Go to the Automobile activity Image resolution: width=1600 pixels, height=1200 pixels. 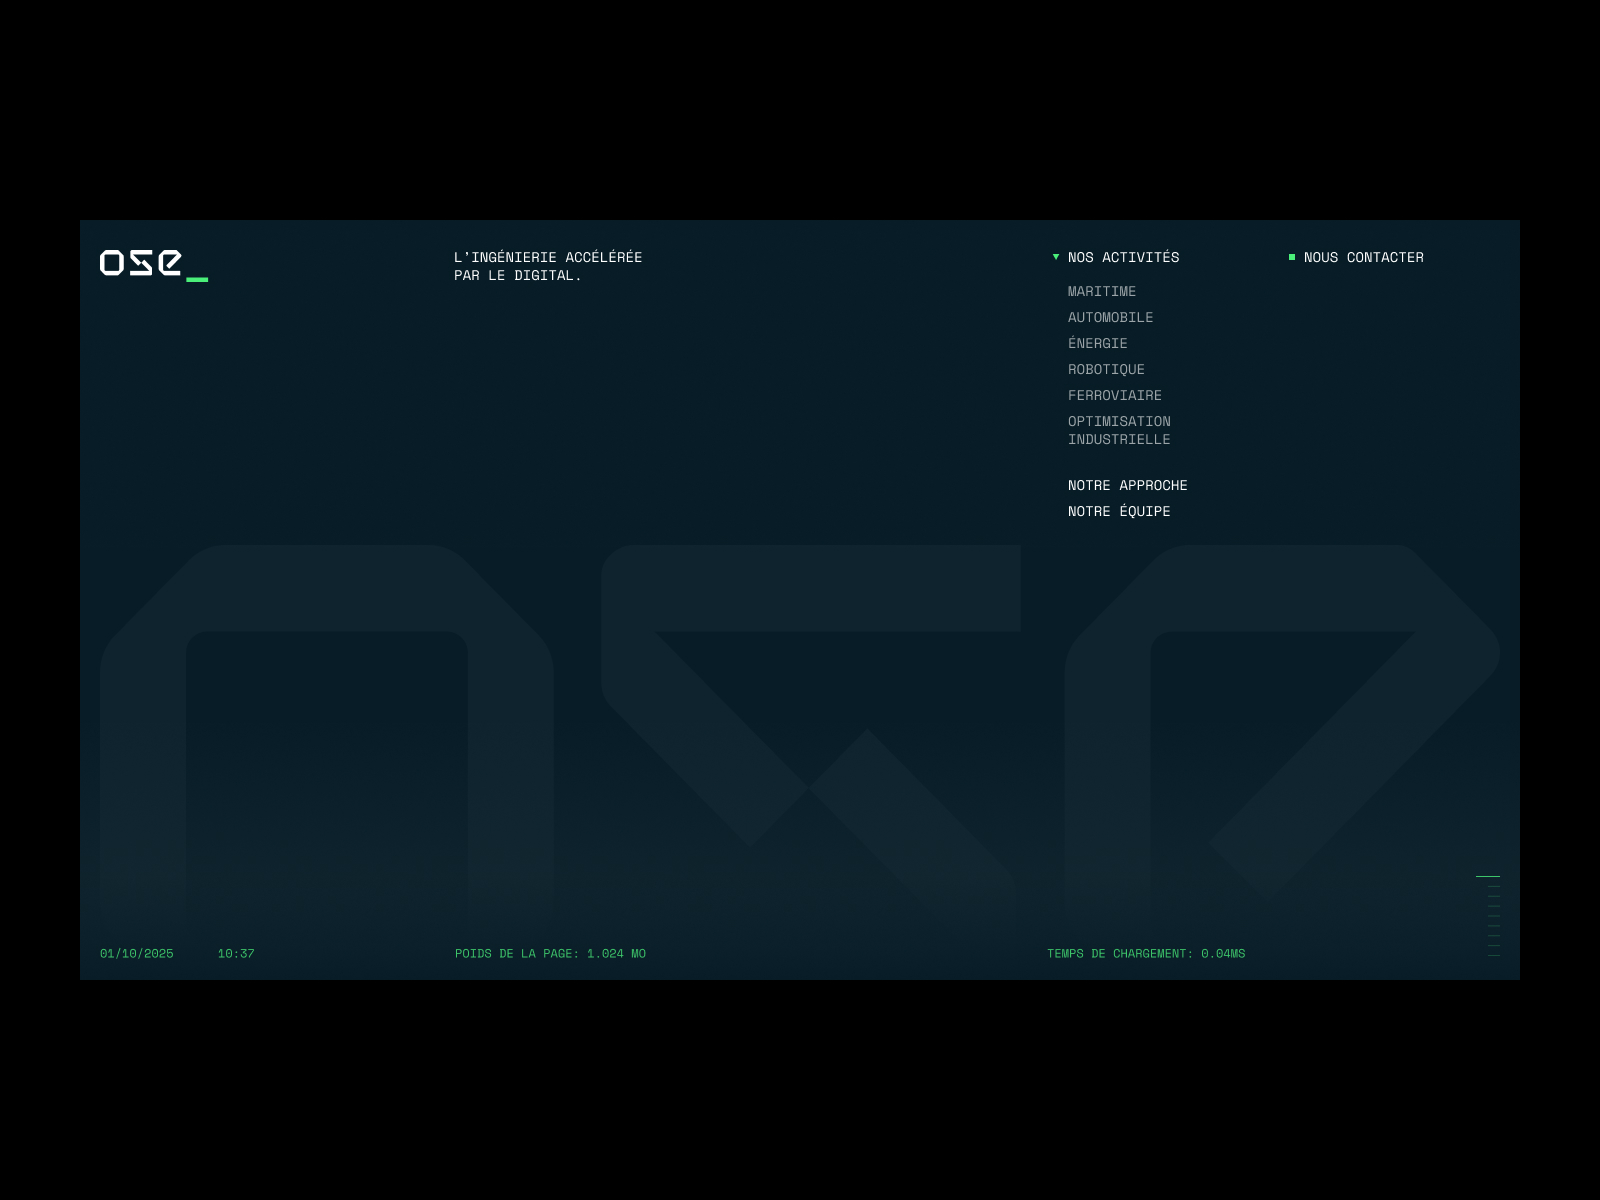pos(1110,318)
